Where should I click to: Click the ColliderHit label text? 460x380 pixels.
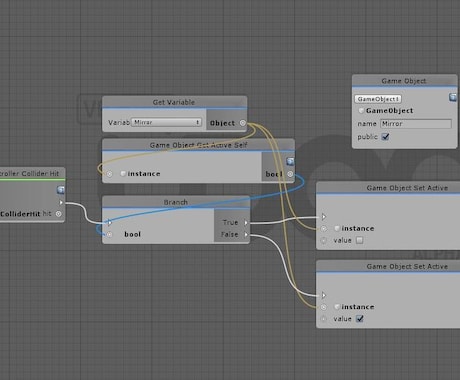pos(20,214)
